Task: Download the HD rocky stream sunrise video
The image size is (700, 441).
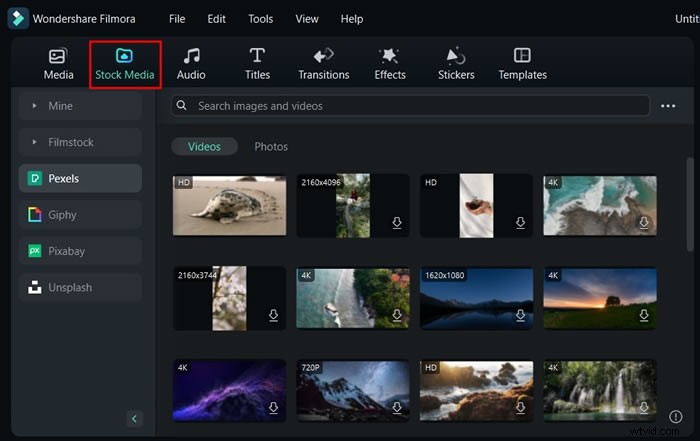Action: (520, 408)
